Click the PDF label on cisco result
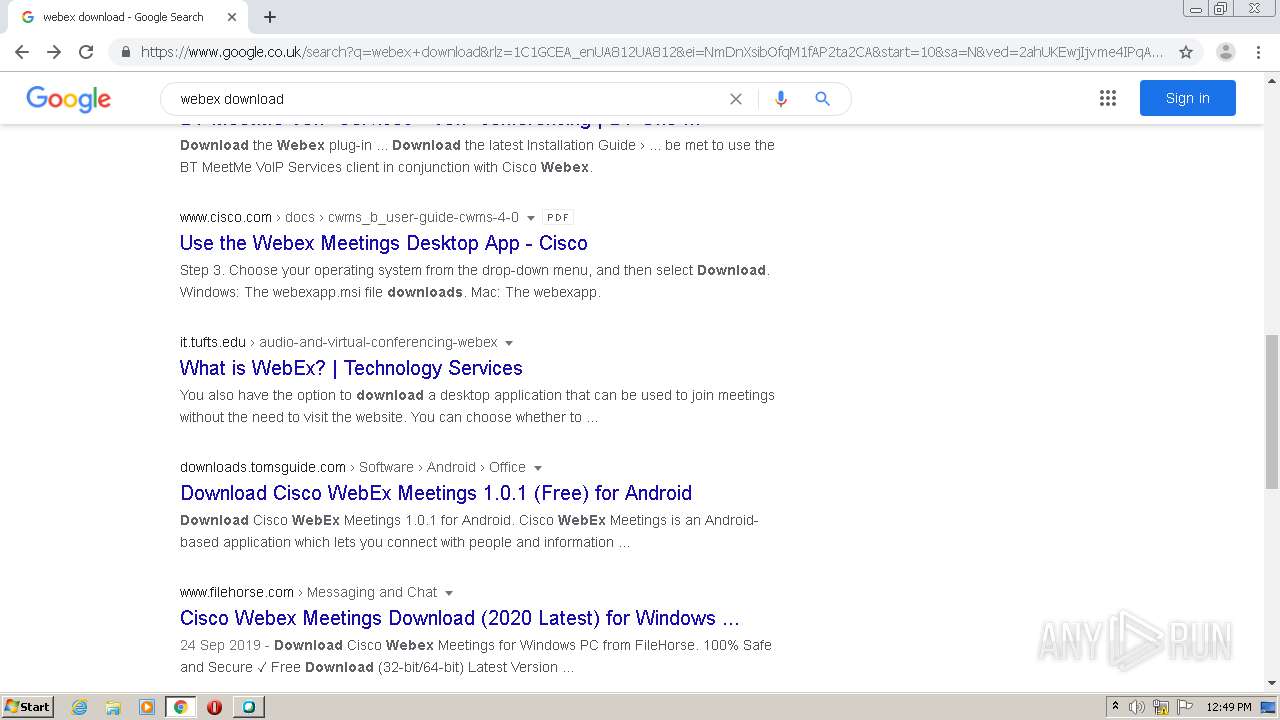This screenshot has height=720, width=1280. 558,217
